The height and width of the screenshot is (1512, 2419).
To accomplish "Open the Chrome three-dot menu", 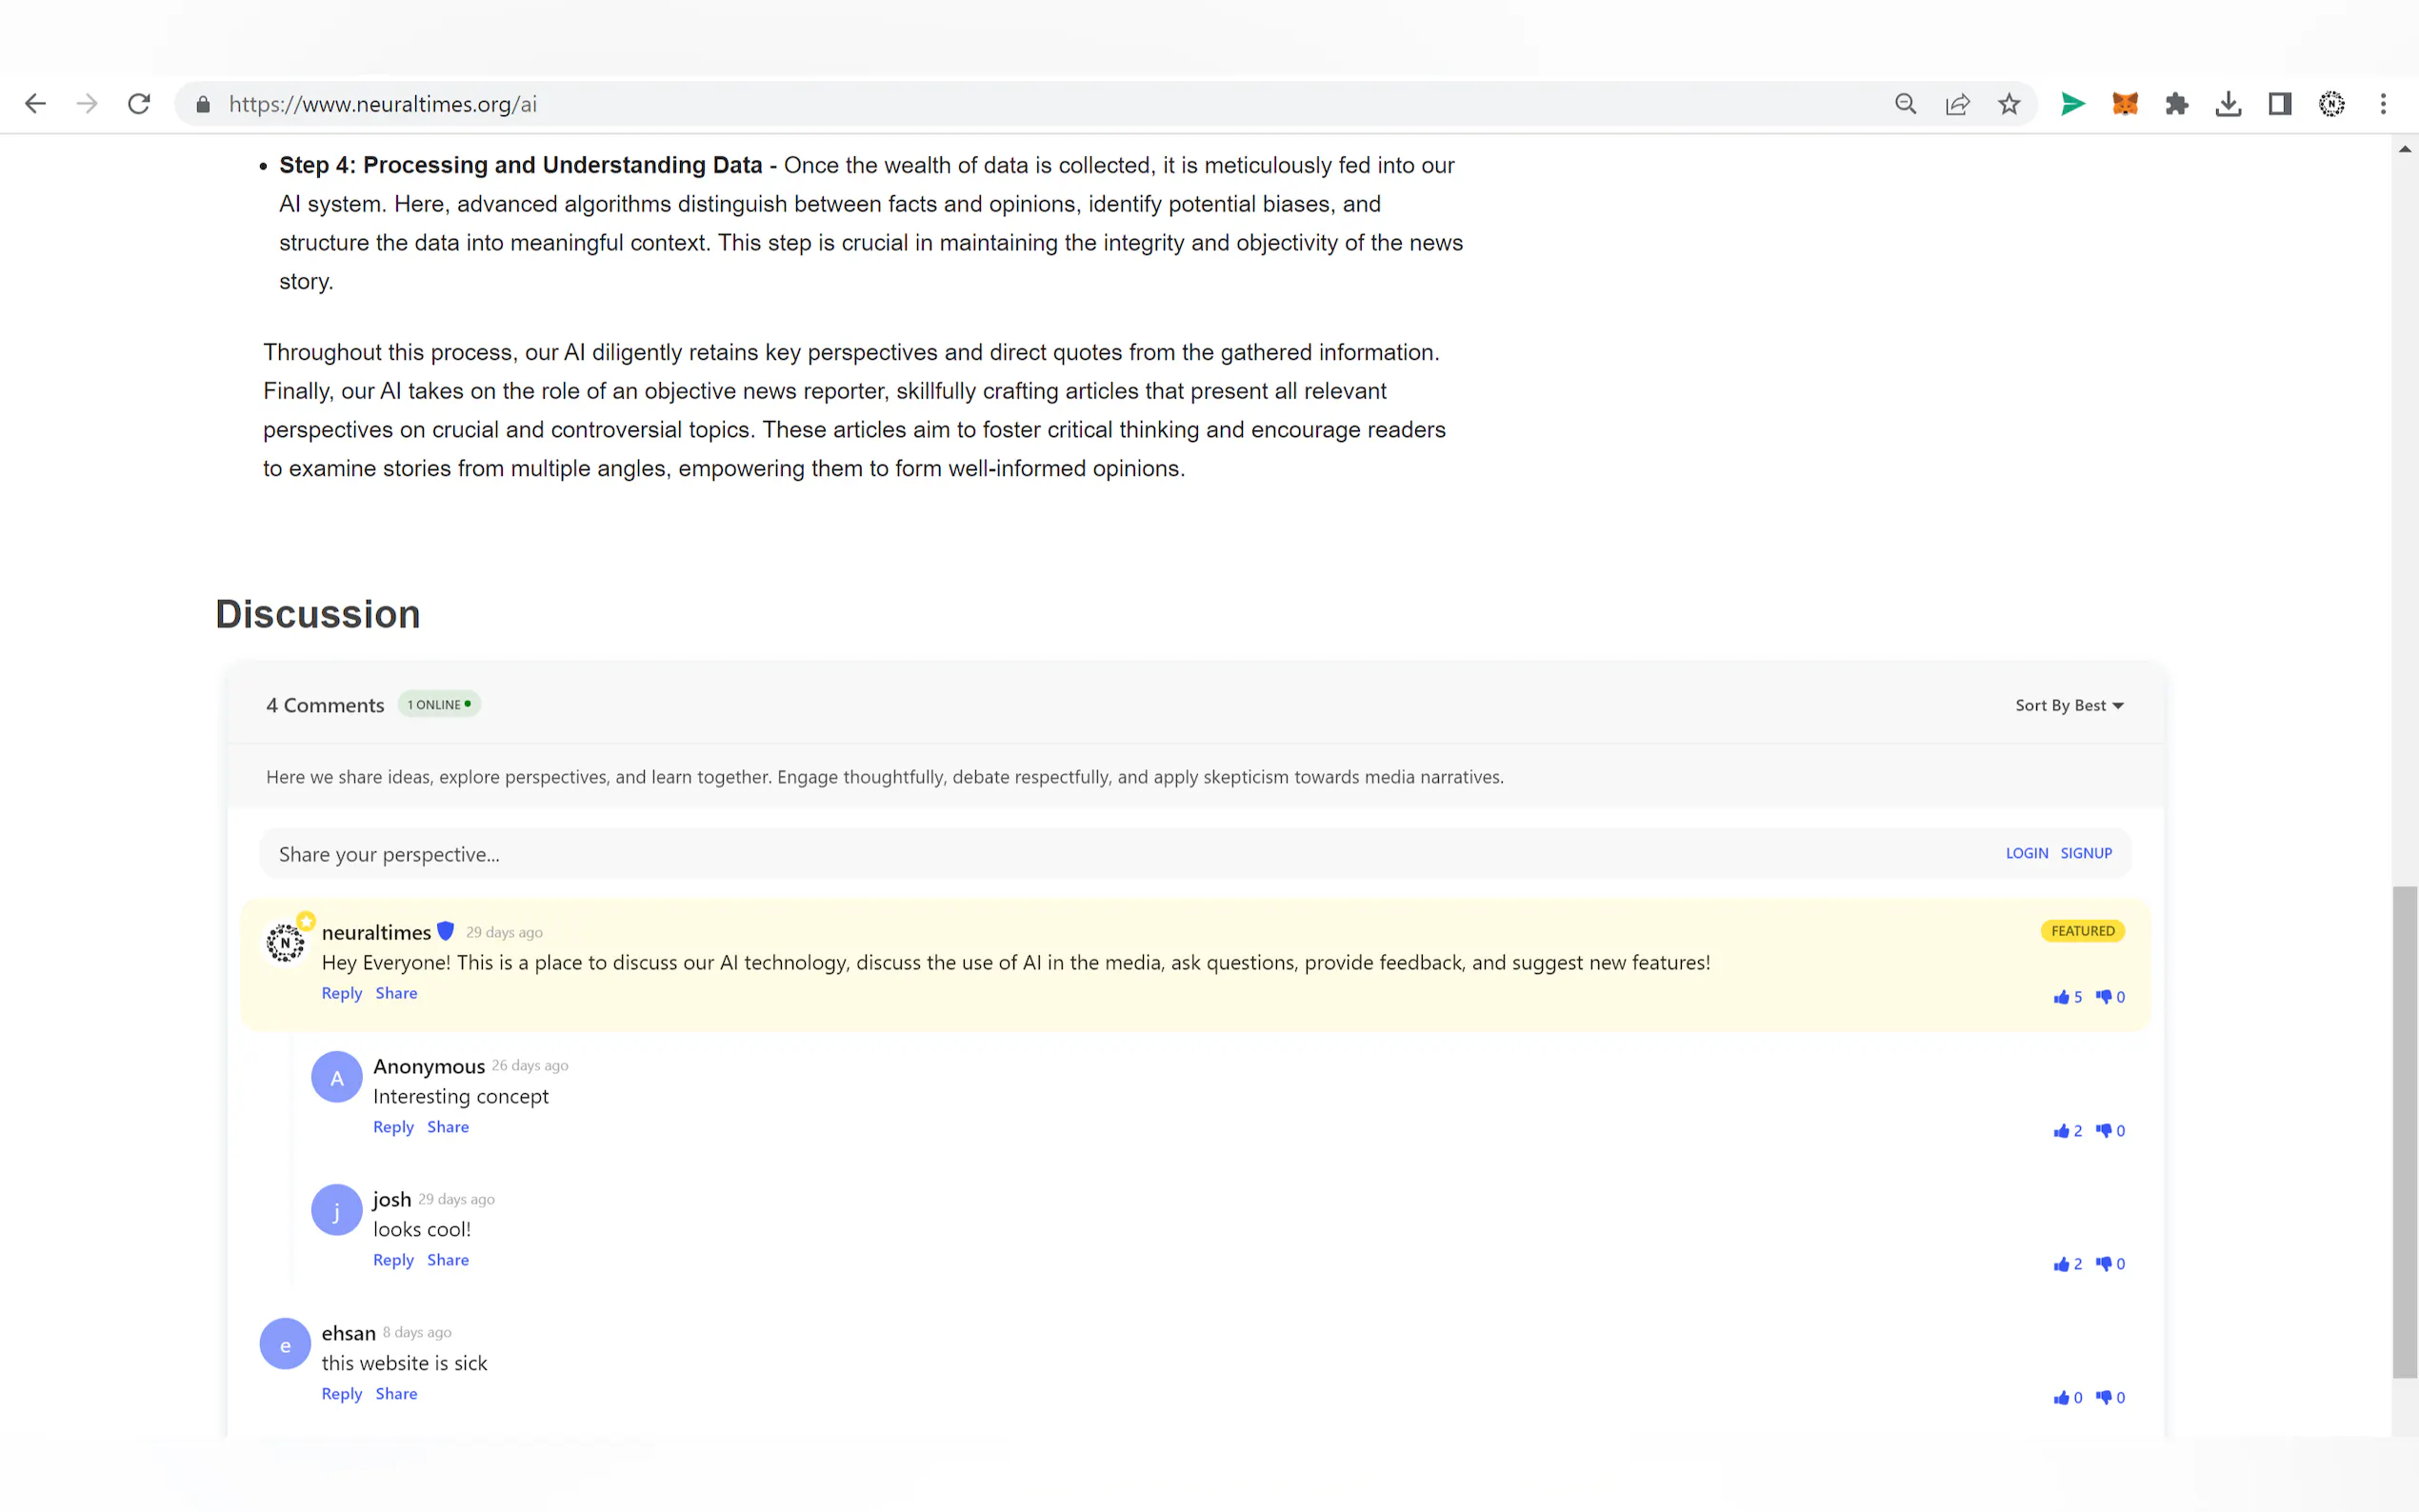I will point(2383,104).
